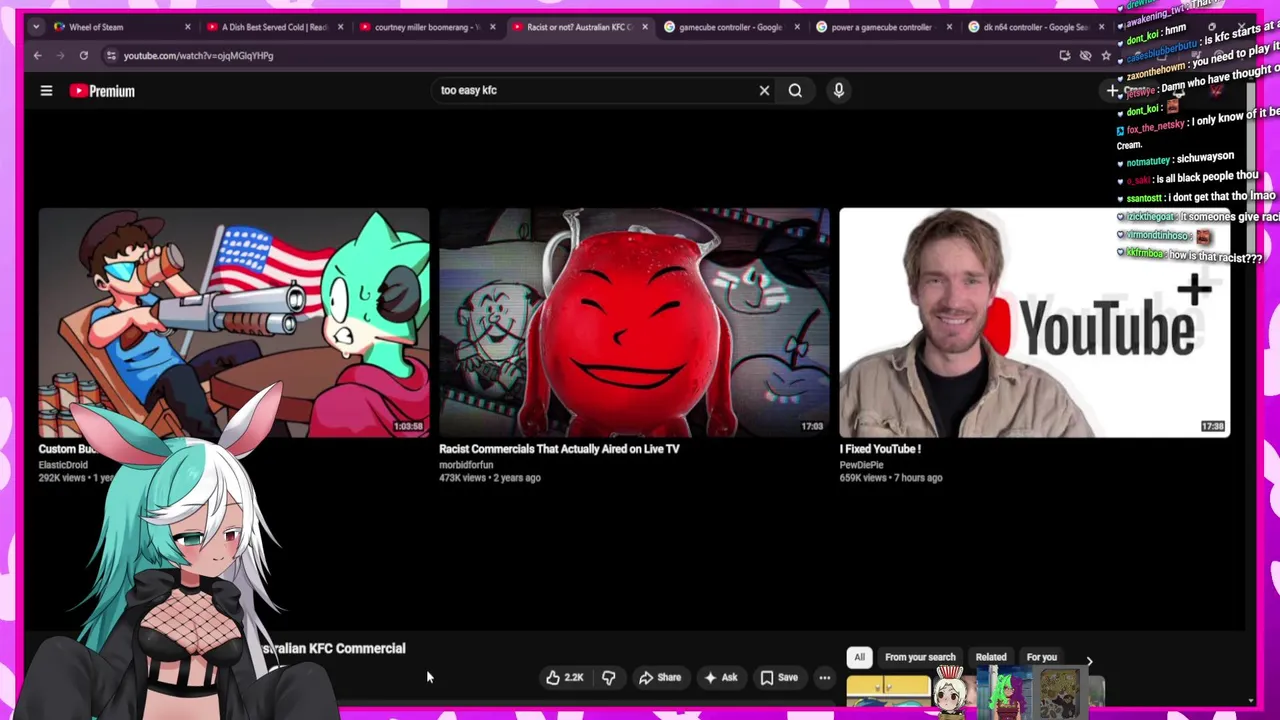Image resolution: width=1280 pixels, height=720 pixels.
Task: Close the 'Wheel of Steam' tab
Action: pos(187,27)
